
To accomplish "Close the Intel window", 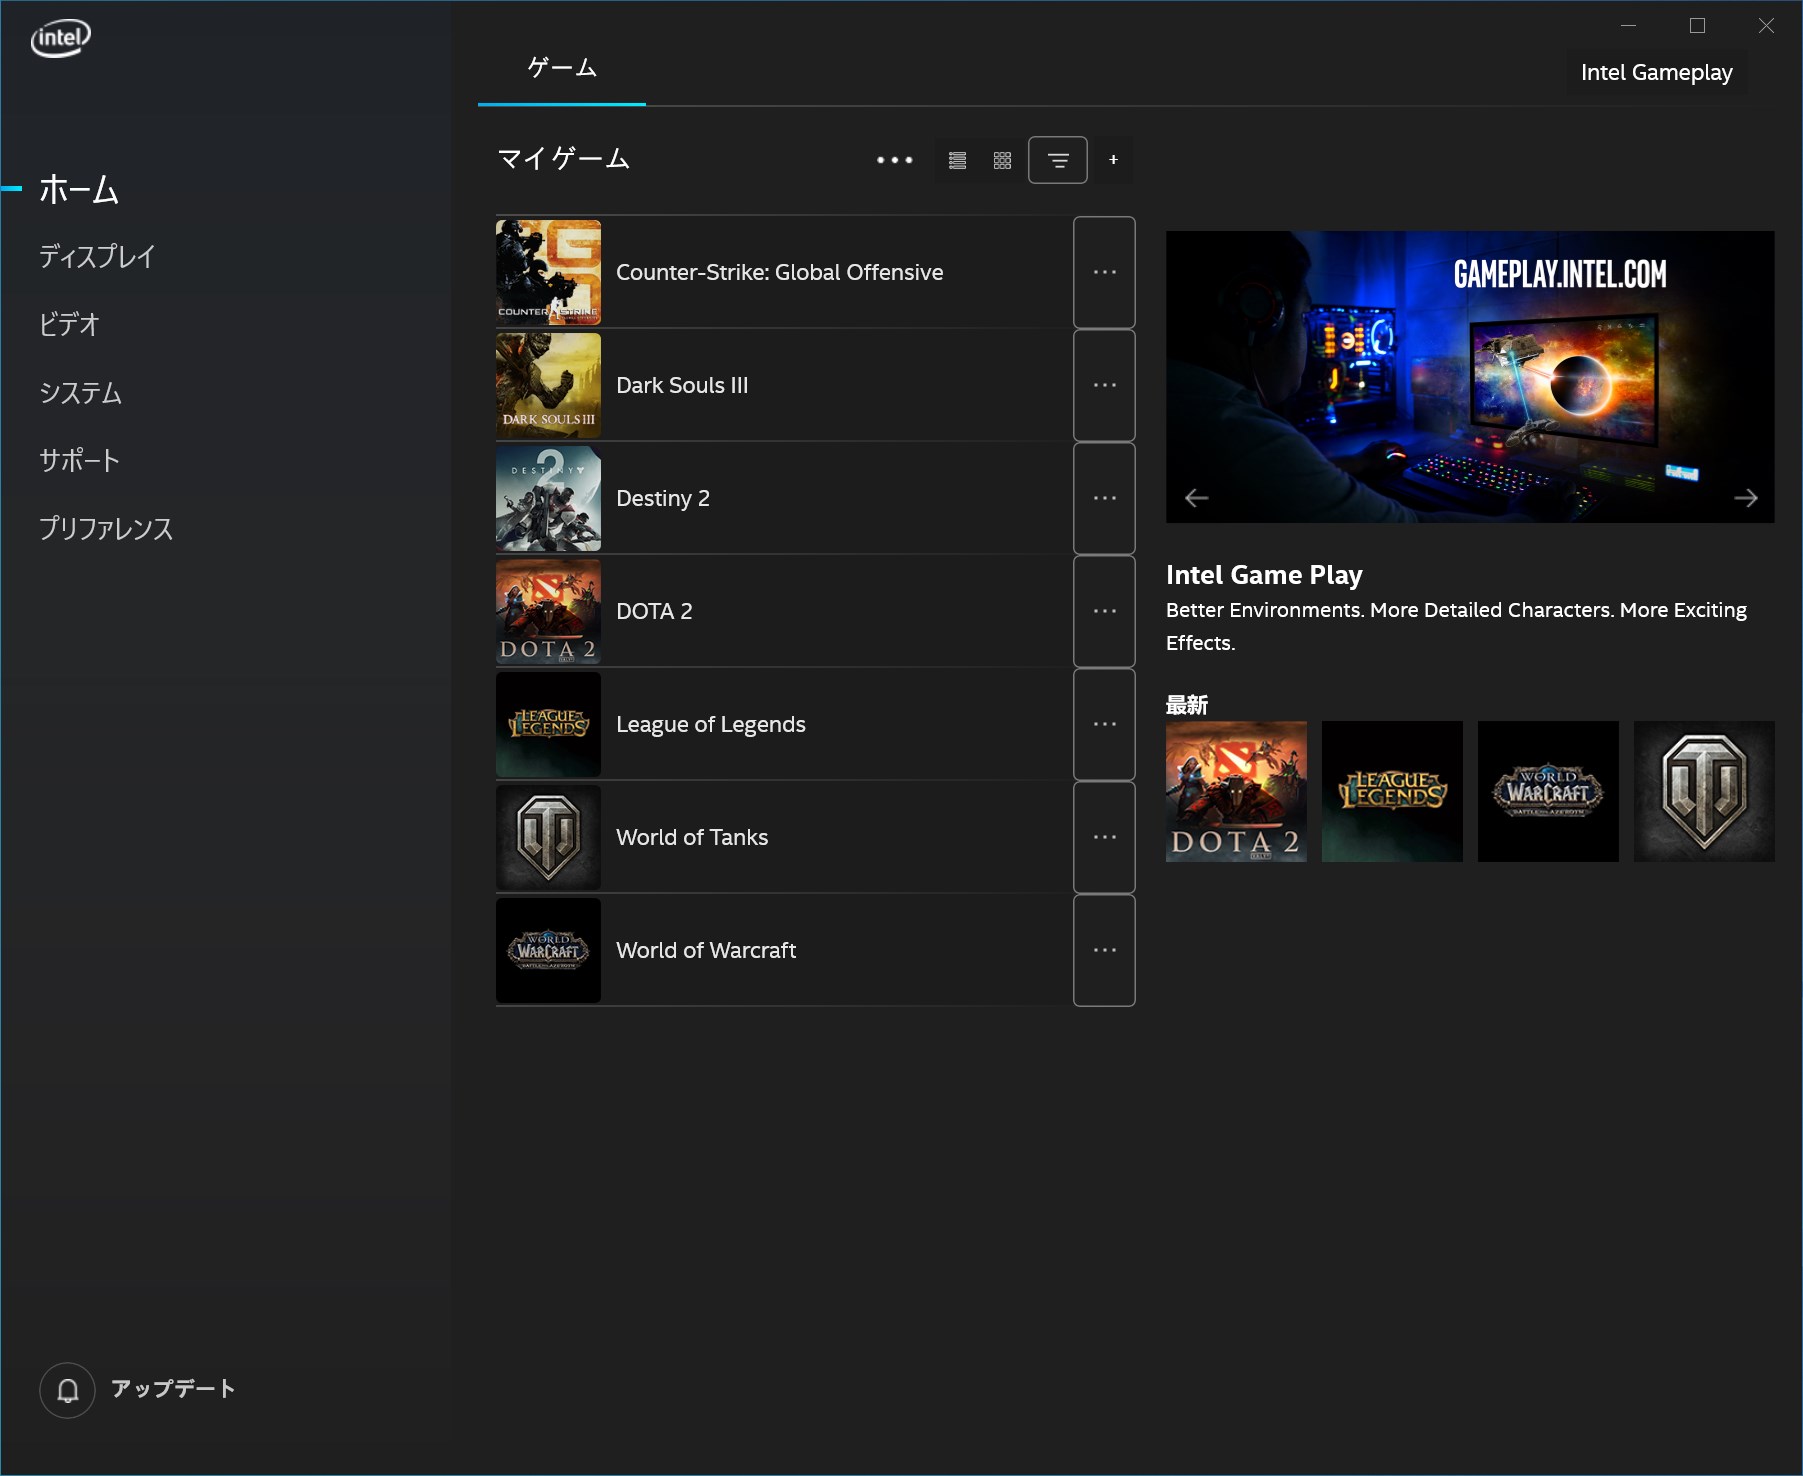I will click(x=1766, y=26).
